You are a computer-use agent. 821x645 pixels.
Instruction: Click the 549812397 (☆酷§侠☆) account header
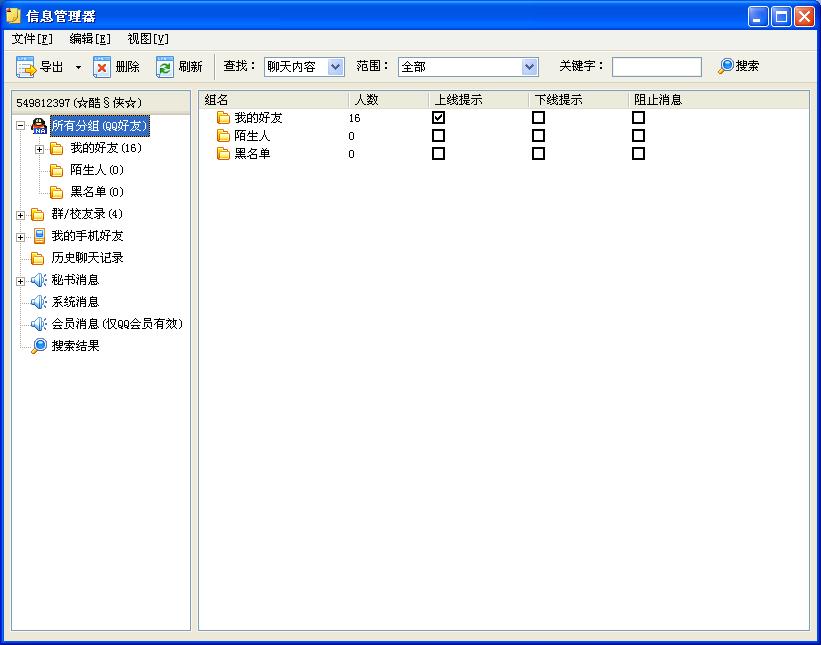(101, 102)
